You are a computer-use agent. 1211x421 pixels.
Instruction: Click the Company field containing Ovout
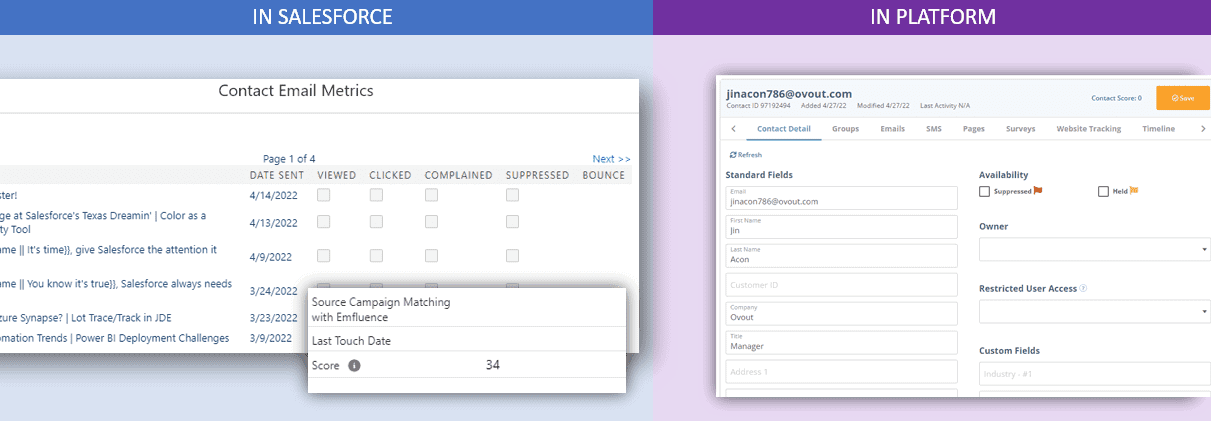tap(843, 314)
